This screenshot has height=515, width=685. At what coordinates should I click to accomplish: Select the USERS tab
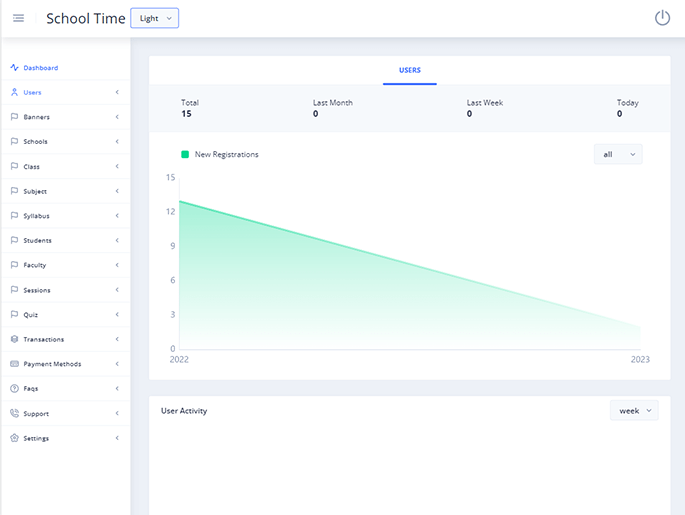click(x=410, y=70)
